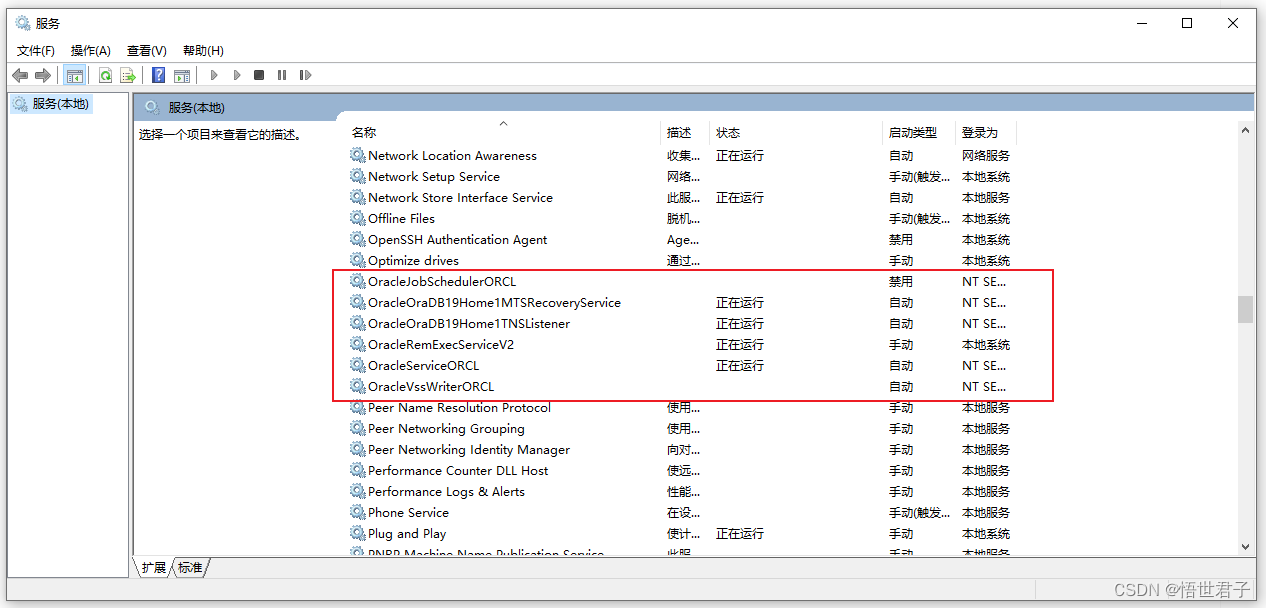Screen dimensions: 1266x608
Task: Select Performance Counter DLL Host row
Action: click(x=682, y=470)
